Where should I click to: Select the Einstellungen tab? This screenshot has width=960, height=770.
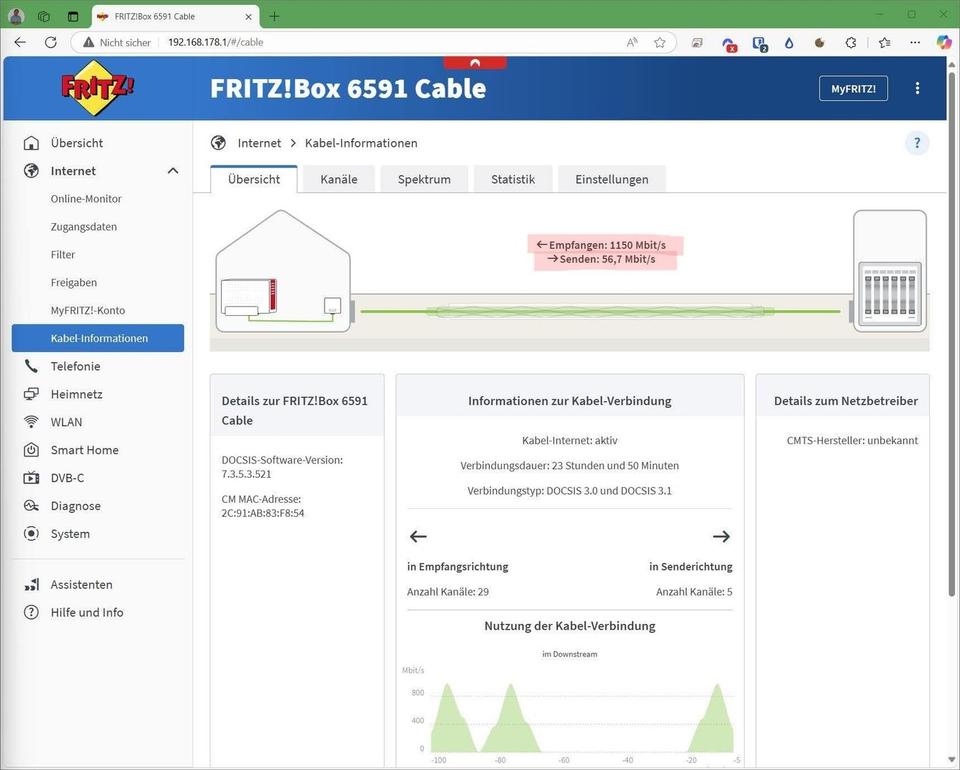tap(611, 179)
